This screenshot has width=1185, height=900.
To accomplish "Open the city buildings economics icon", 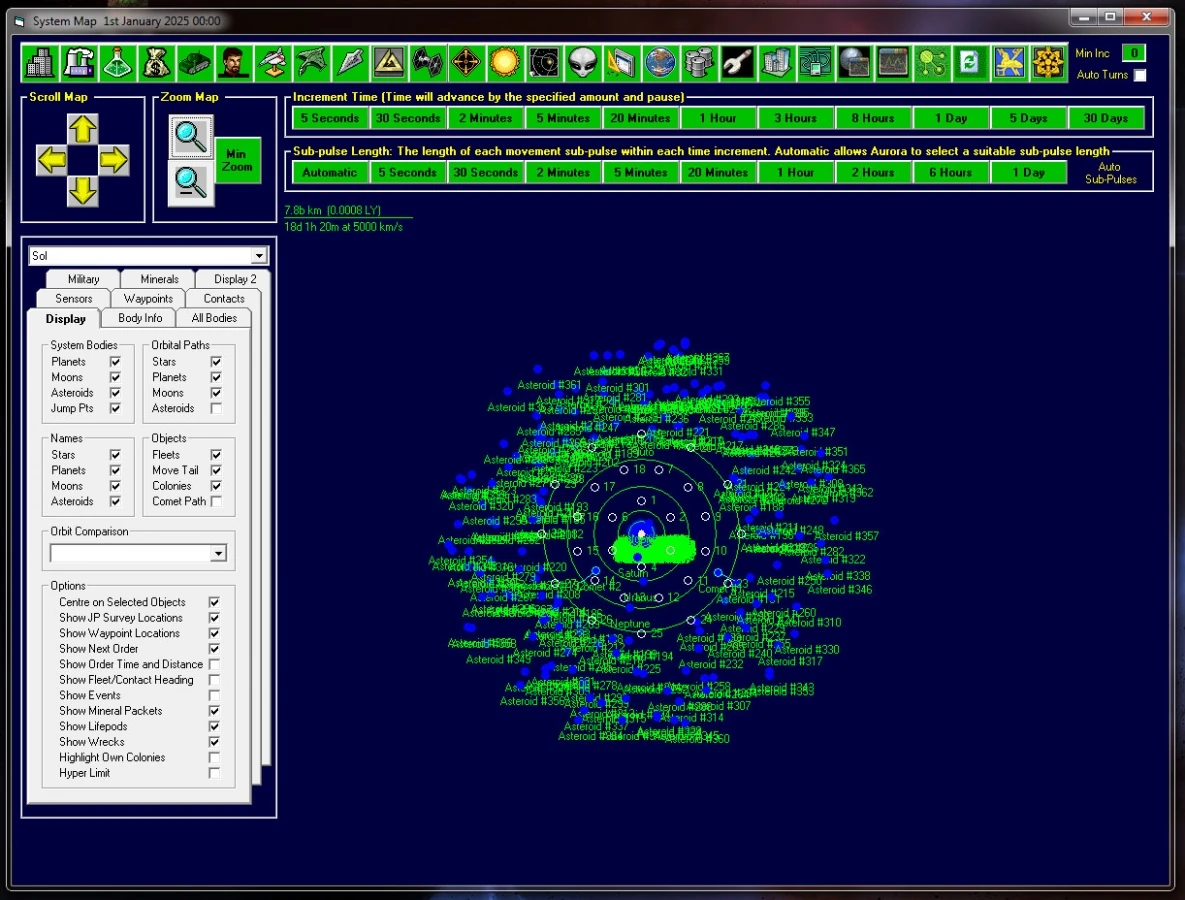I will coord(39,63).
